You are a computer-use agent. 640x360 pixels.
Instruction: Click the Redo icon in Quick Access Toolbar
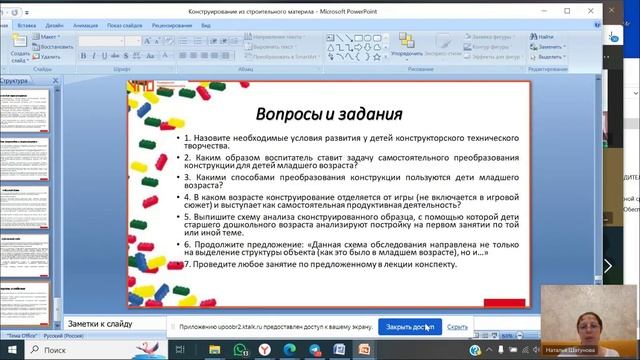pyautogui.click(x=14, y=12)
